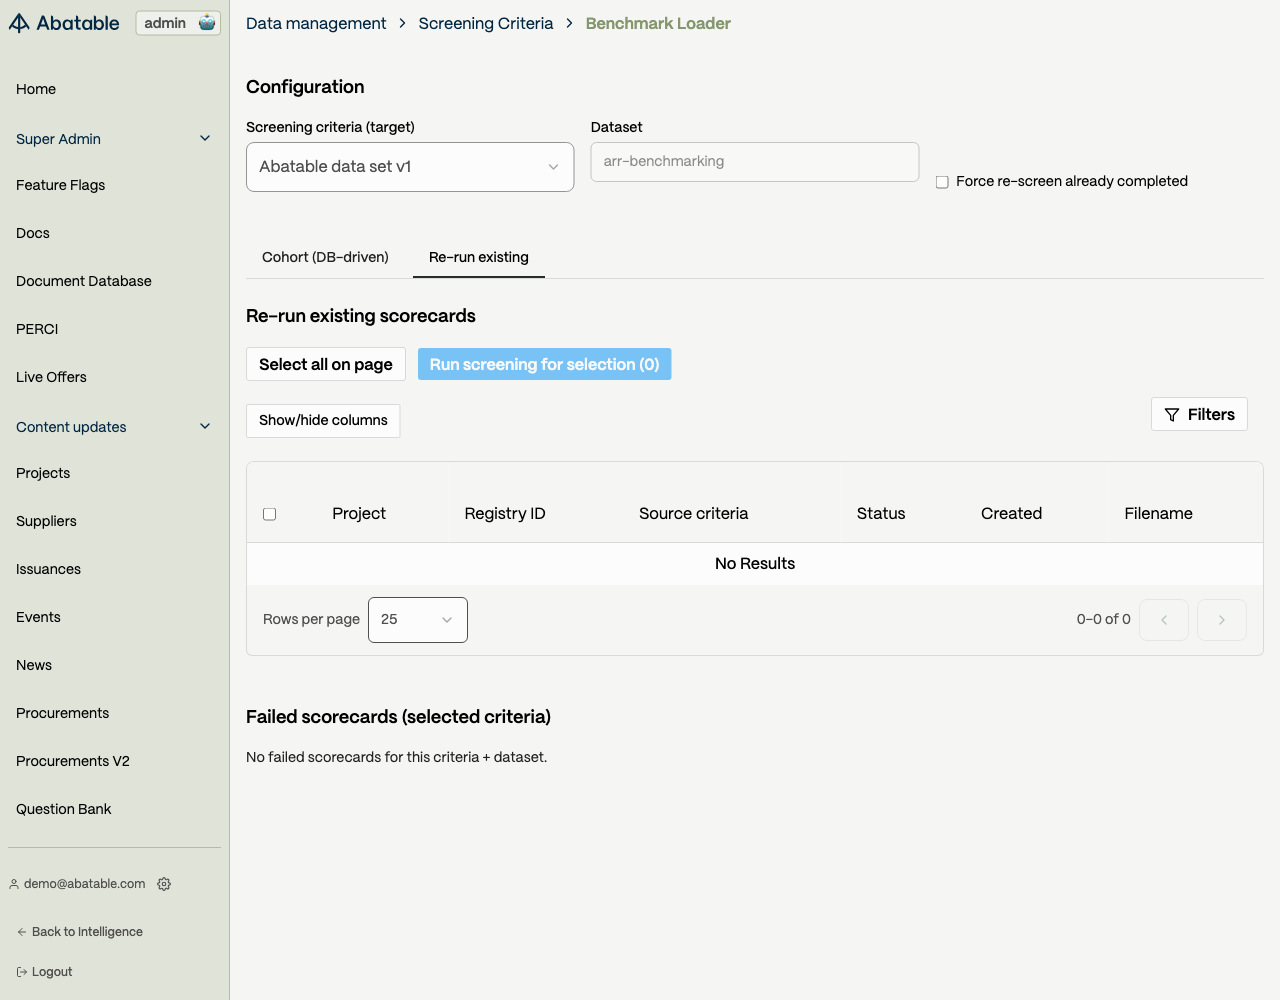Click the Project column header
This screenshot has height=1000, width=1280.
(359, 513)
